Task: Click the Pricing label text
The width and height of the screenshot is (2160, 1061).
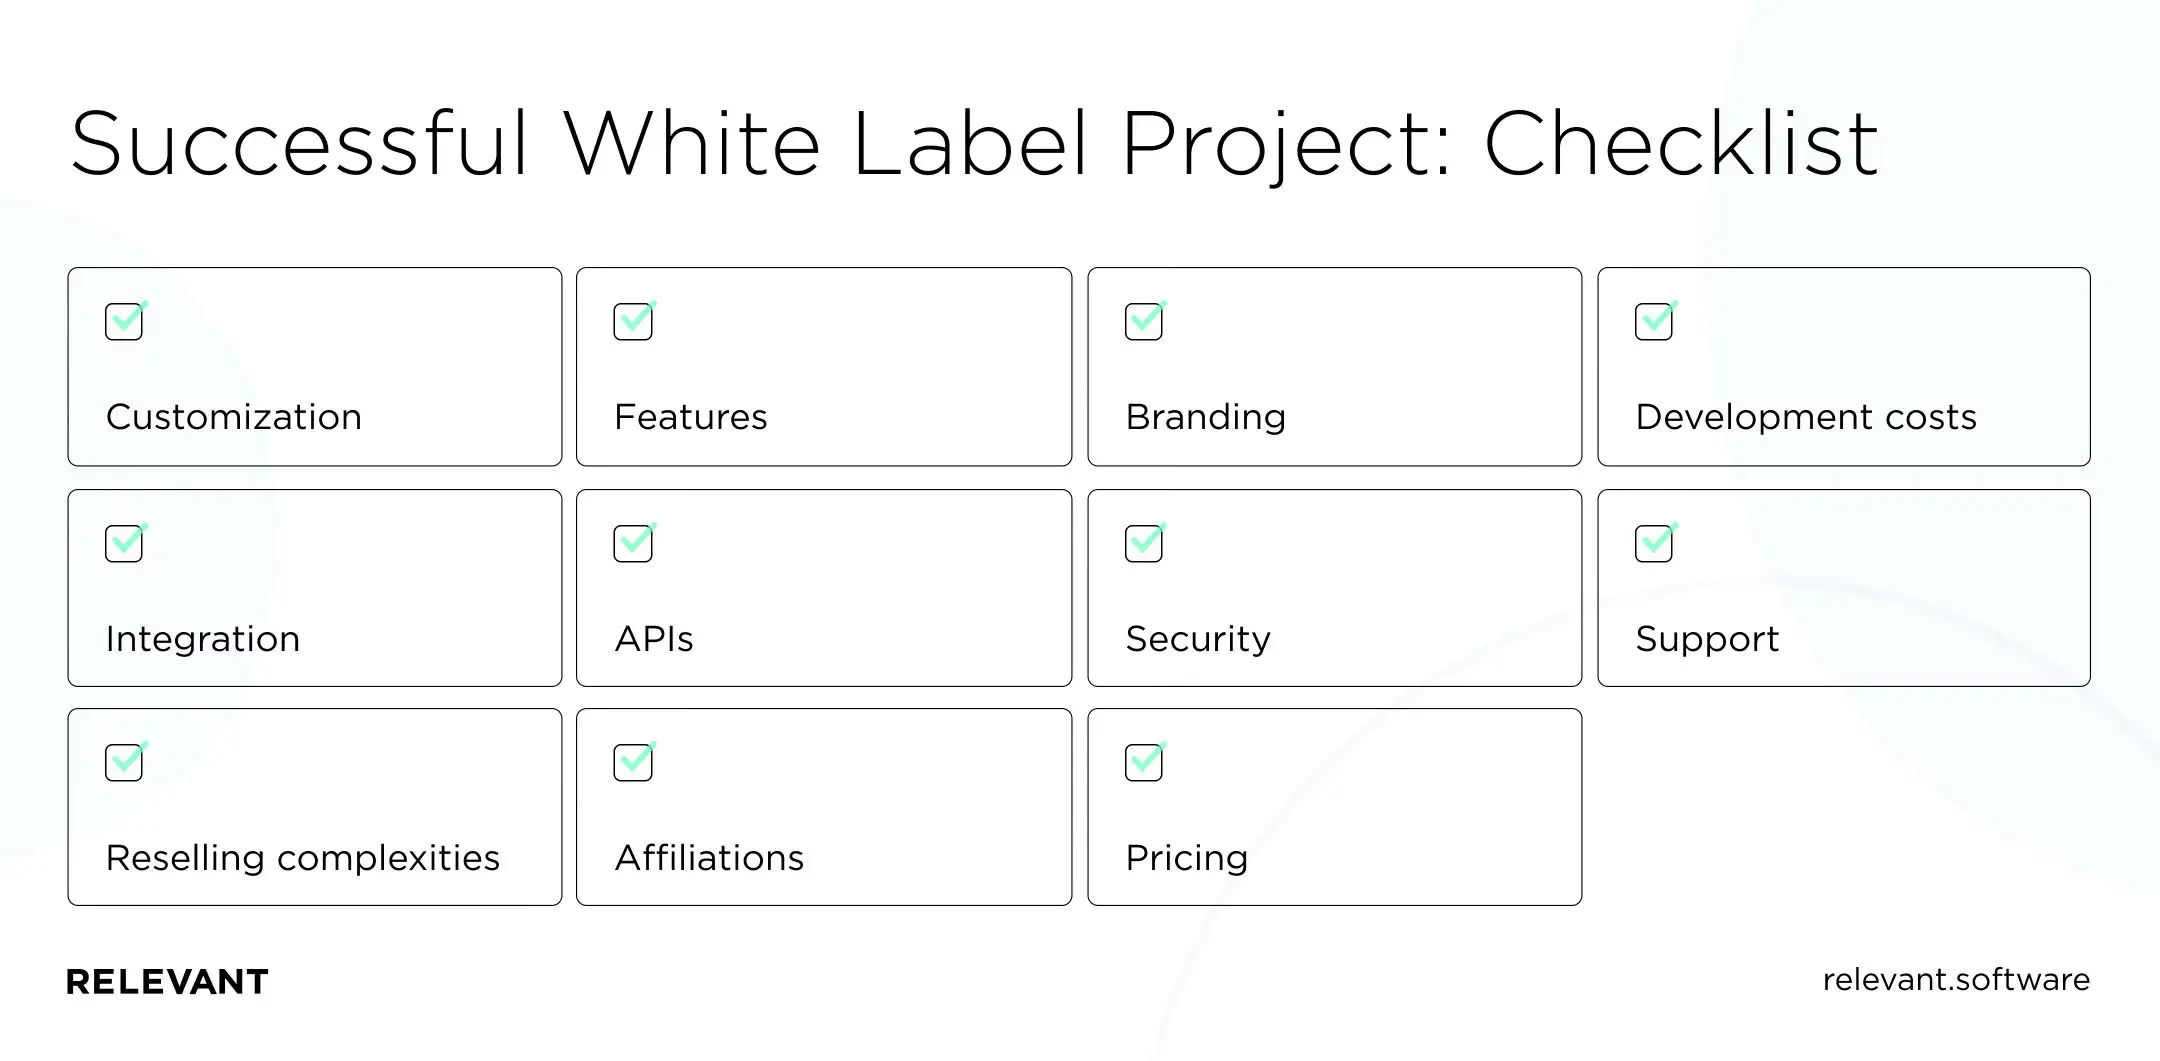Action: click(x=1187, y=858)
